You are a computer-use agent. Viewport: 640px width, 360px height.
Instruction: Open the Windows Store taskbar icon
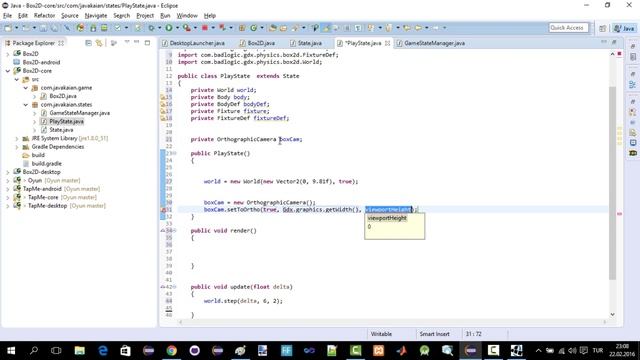tap(125, 350)
